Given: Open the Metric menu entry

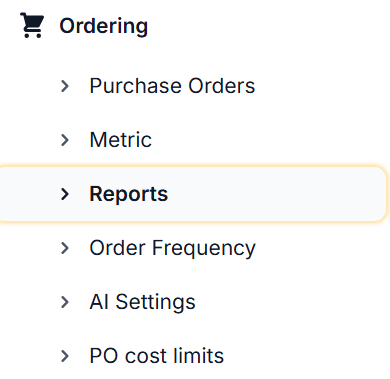Looking at the screenshot, I should 121,140.
